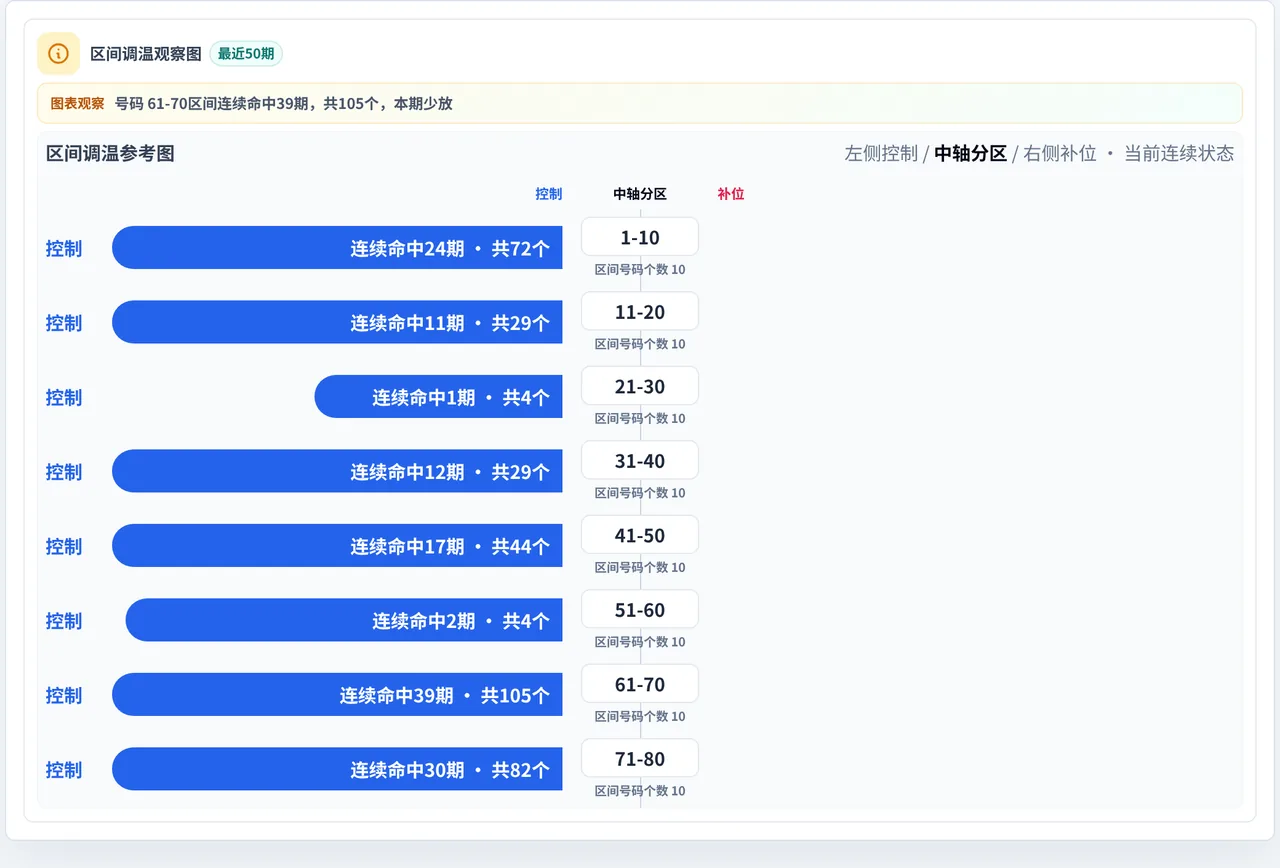1280x868 pixels.
Task: Click the 图表观察 label in the notice bar
Action: click(77, 103)
